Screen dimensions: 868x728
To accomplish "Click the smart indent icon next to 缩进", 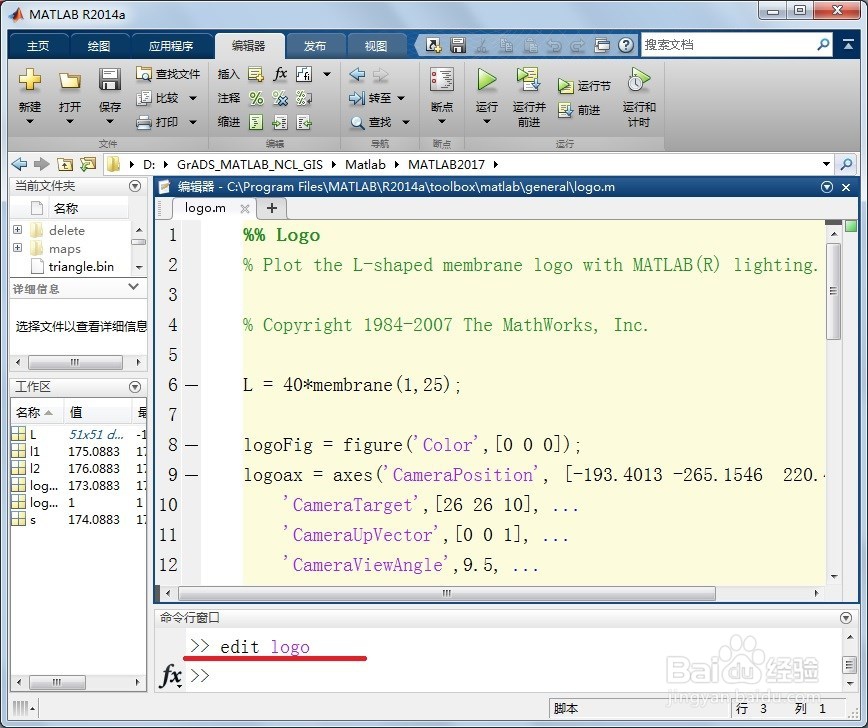I will coord(256,122).
